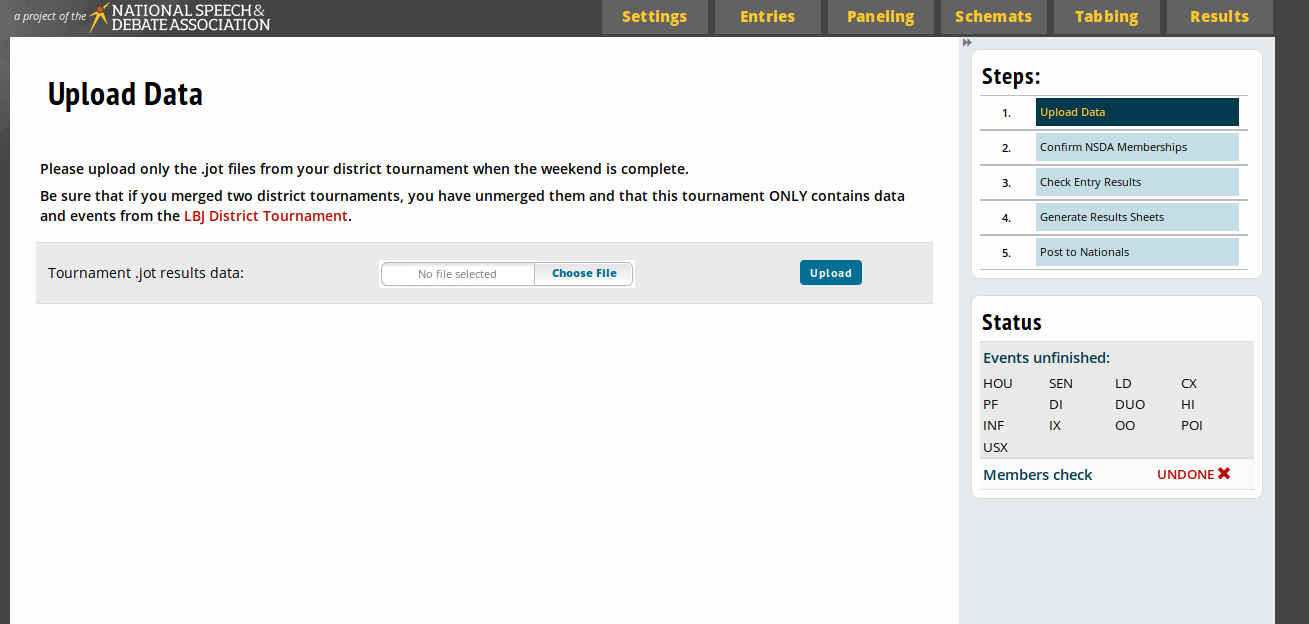Open the Paneling menu
Viewport: 1309px width, 624px height.
click(880, 17)
